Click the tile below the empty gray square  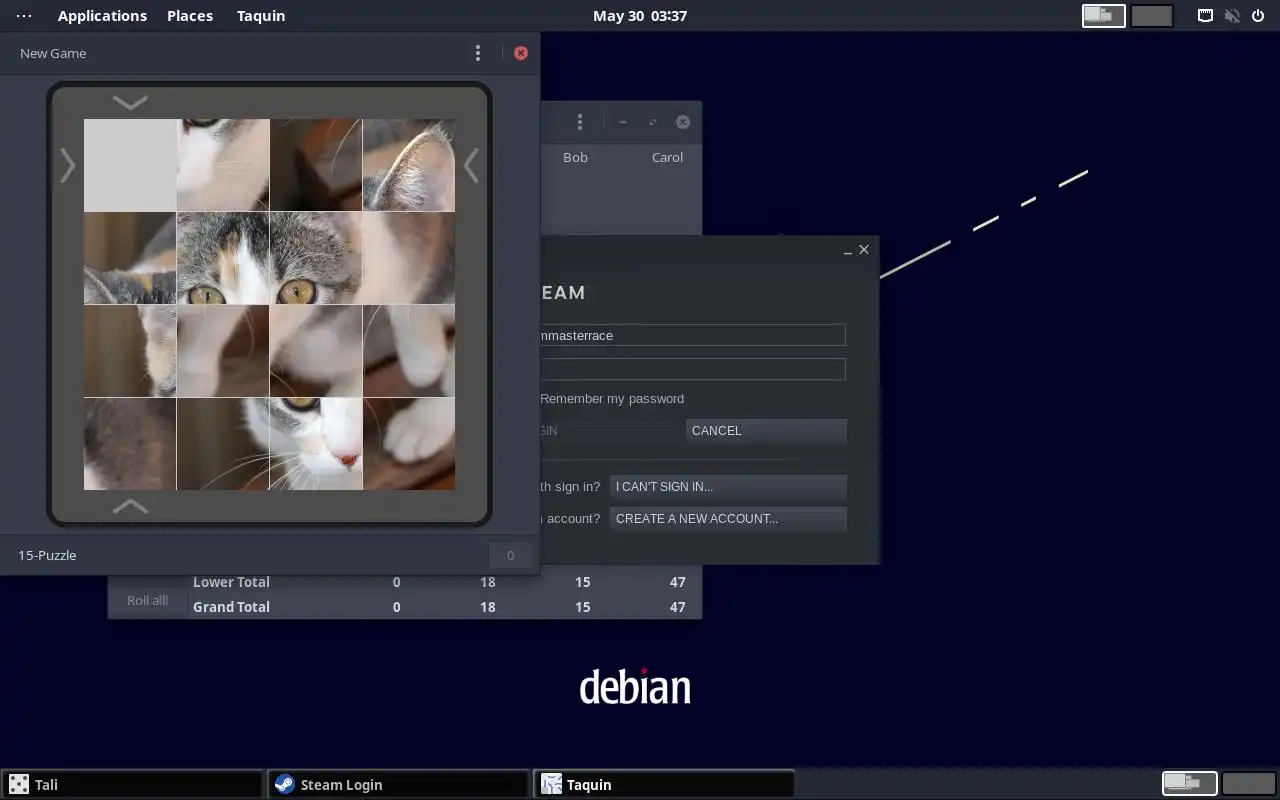pyautogui.click(x=130, y=258)
